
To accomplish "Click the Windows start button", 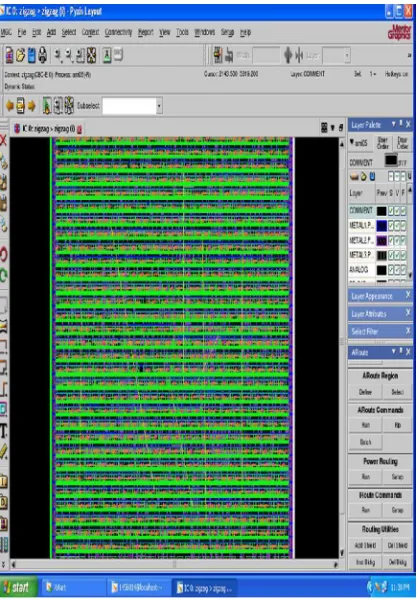I will [x=18, y=587].
